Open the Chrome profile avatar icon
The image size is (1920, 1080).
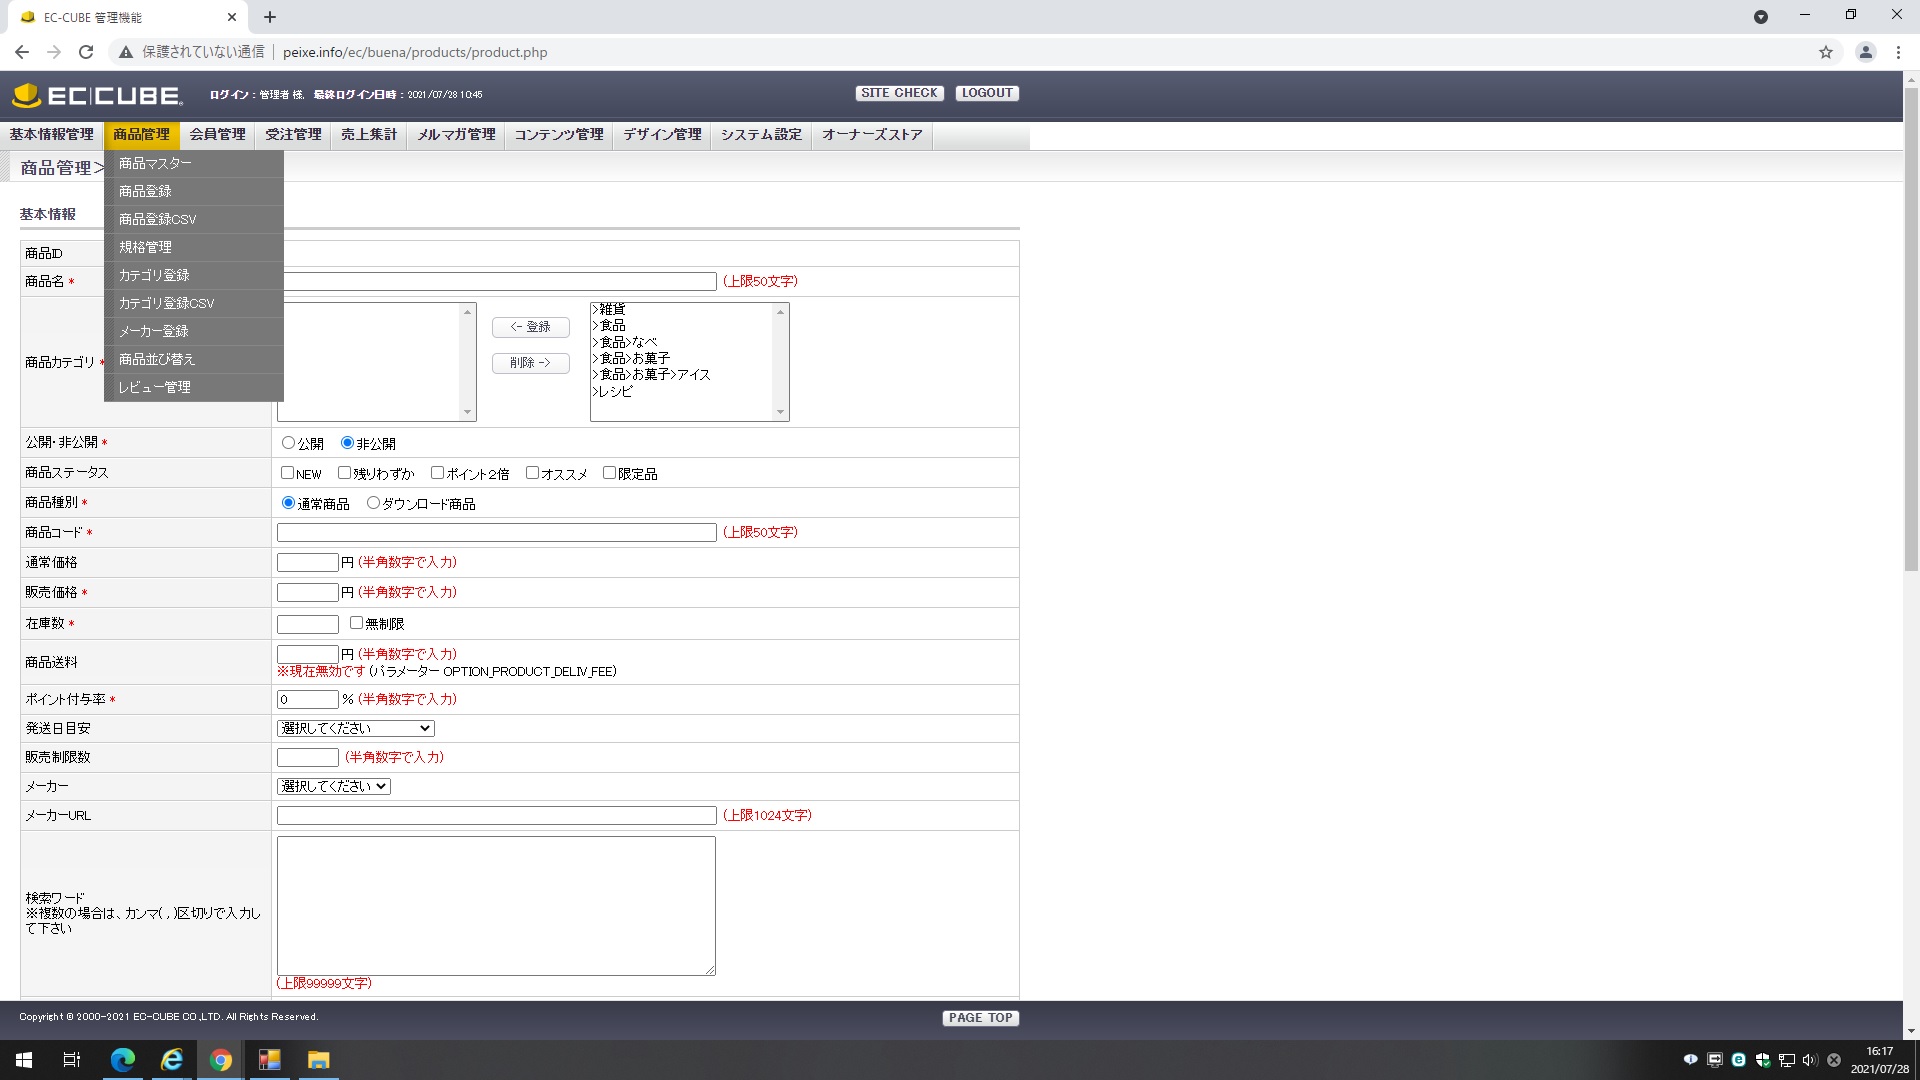click(x=1865, y=52)
